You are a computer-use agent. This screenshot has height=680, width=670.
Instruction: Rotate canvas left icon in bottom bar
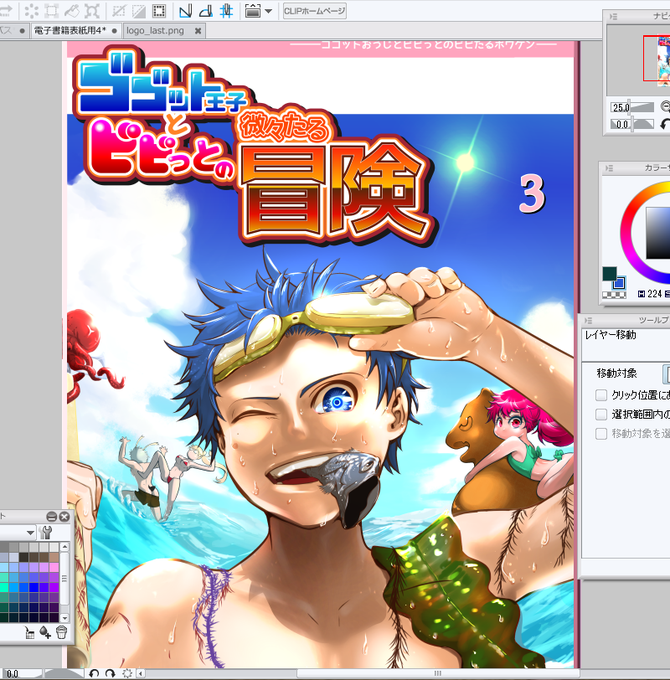[x=94, y=673]
